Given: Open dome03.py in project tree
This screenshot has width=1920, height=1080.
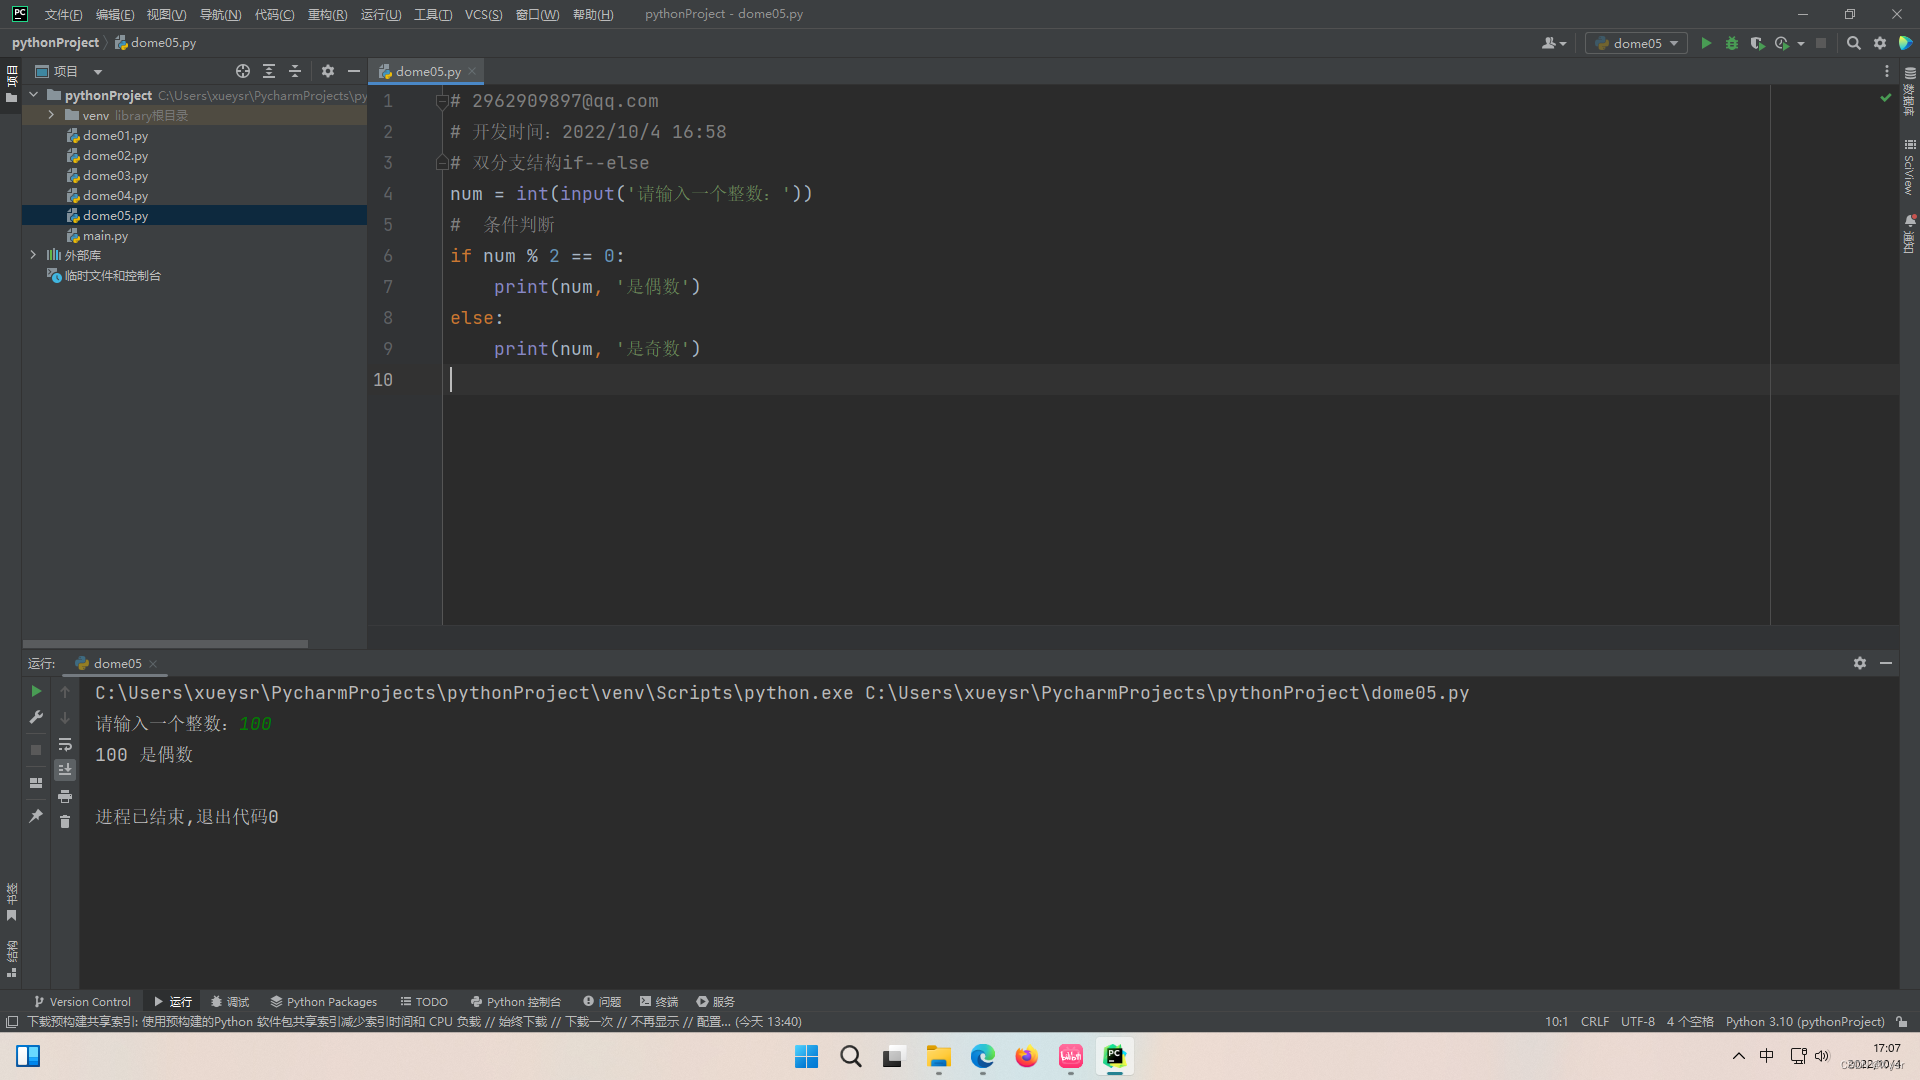Looking at the screenshot, I should tap(115, 175).
